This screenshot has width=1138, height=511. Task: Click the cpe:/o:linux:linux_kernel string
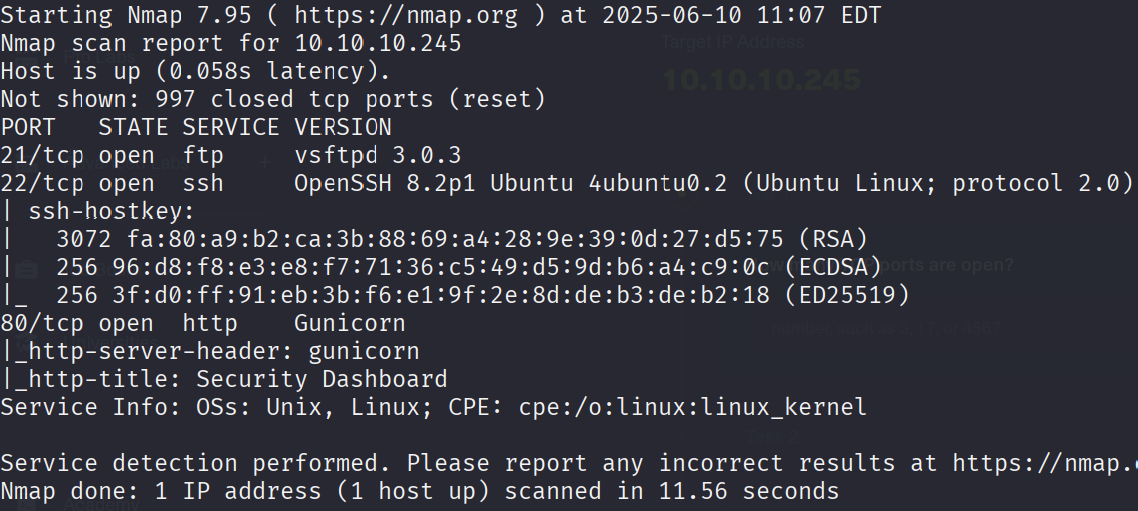(x=692, y=406)
